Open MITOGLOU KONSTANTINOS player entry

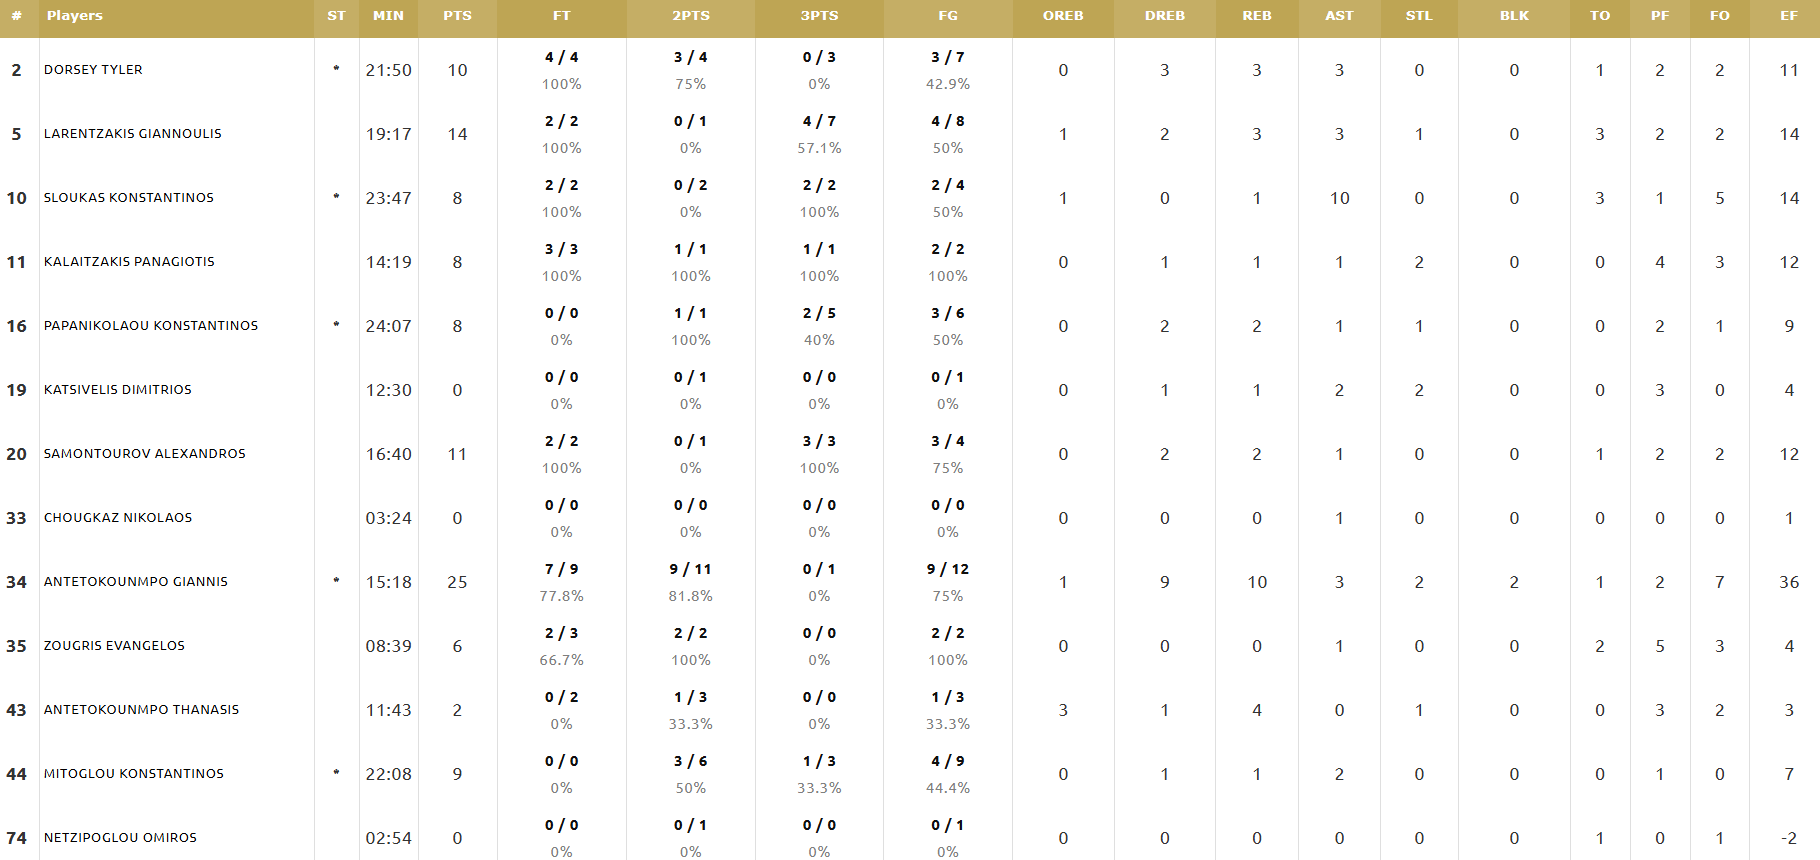pyautogui.click(x=134, y=774)
